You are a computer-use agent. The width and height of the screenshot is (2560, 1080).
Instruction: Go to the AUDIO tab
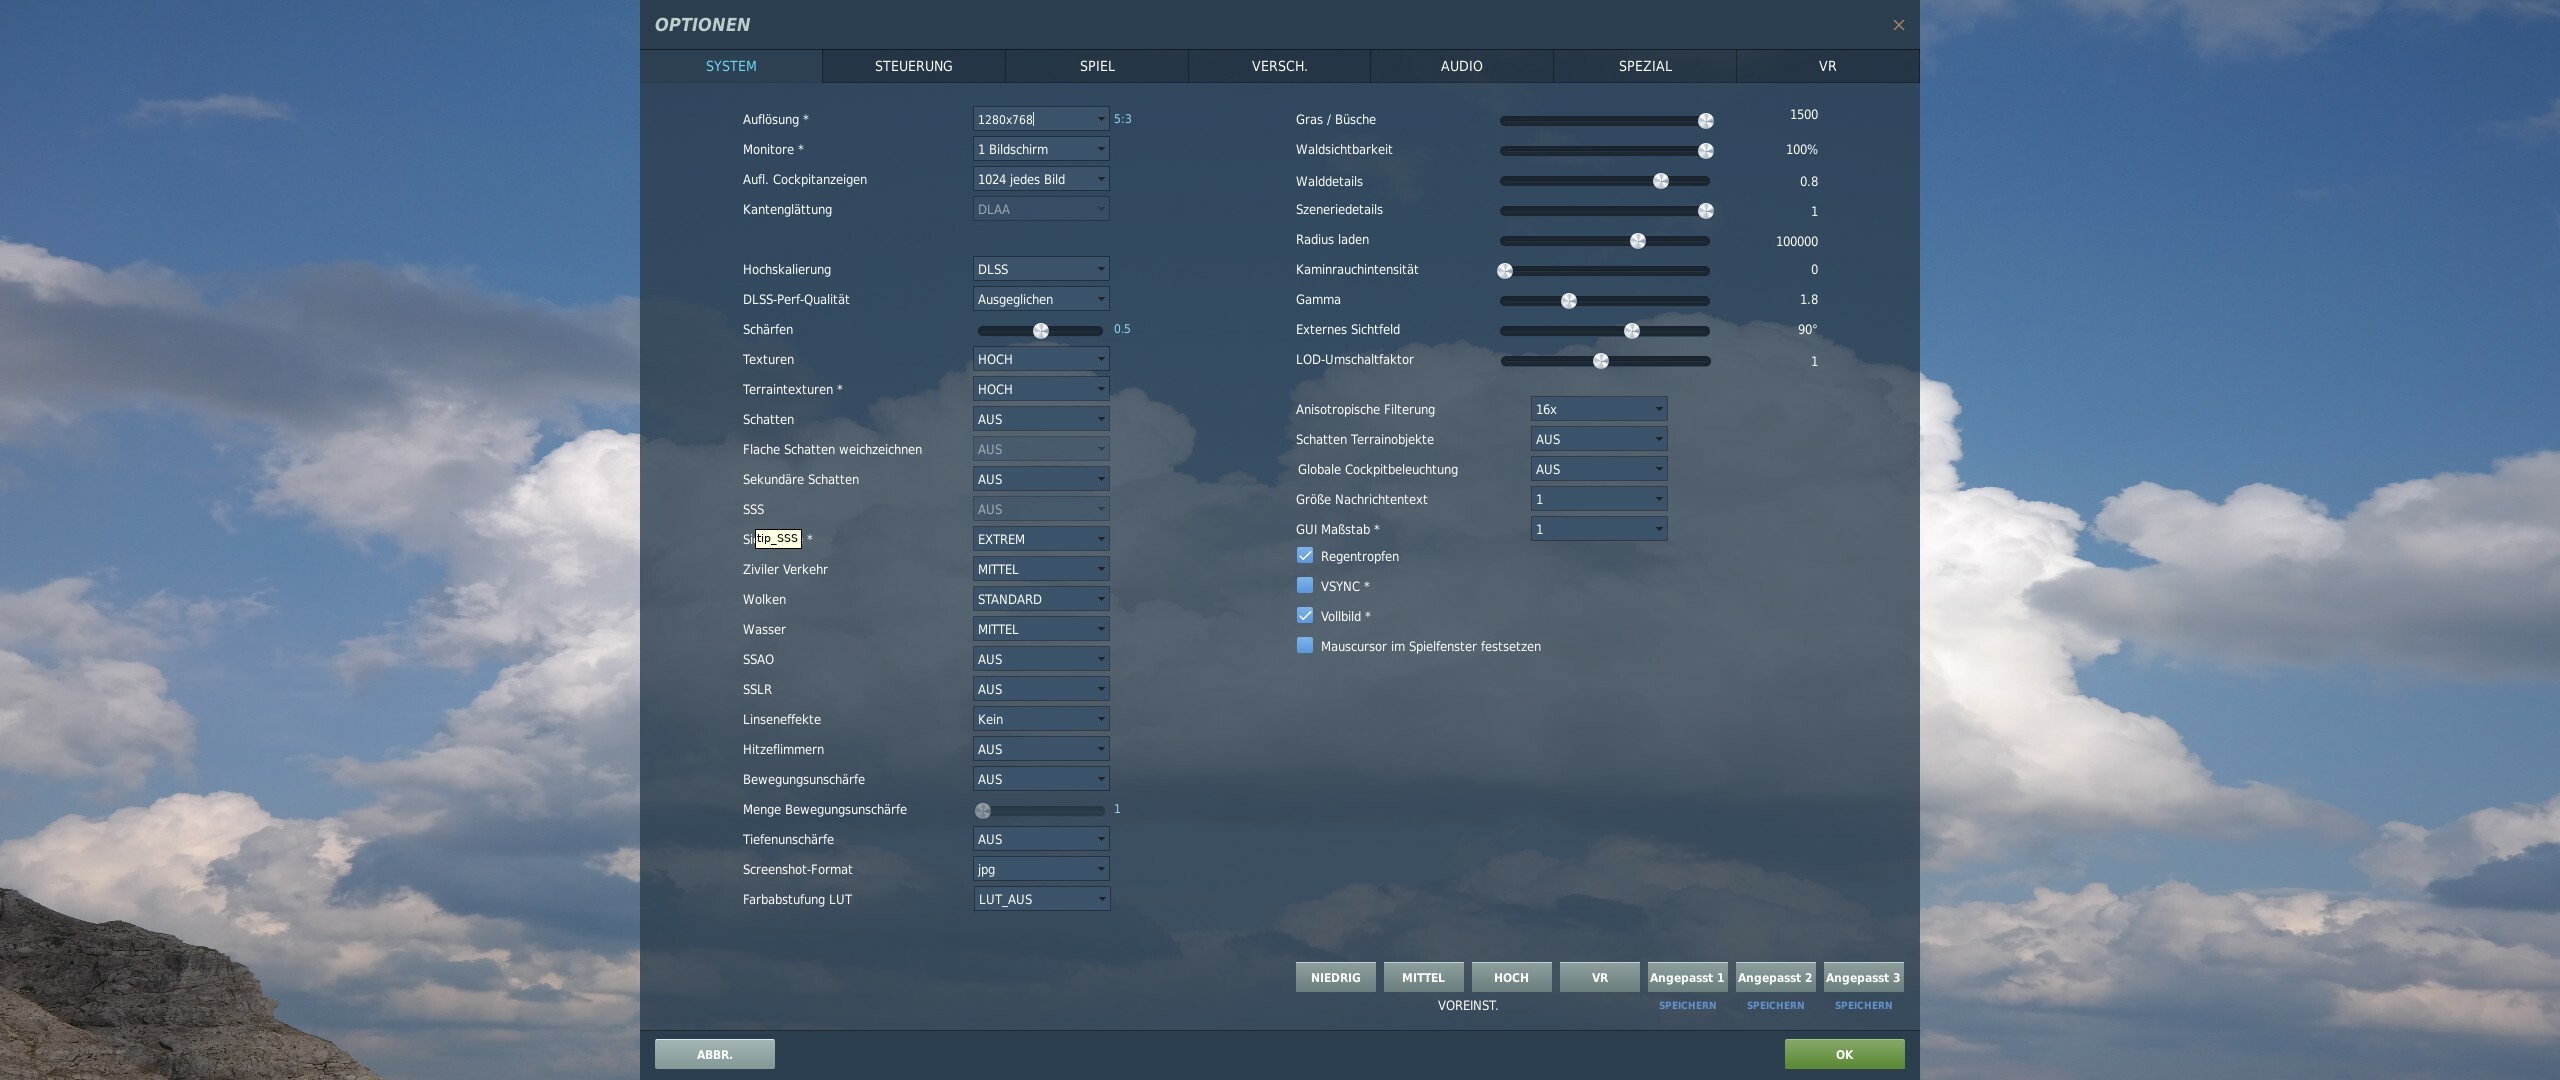(x=1461, y=66)
